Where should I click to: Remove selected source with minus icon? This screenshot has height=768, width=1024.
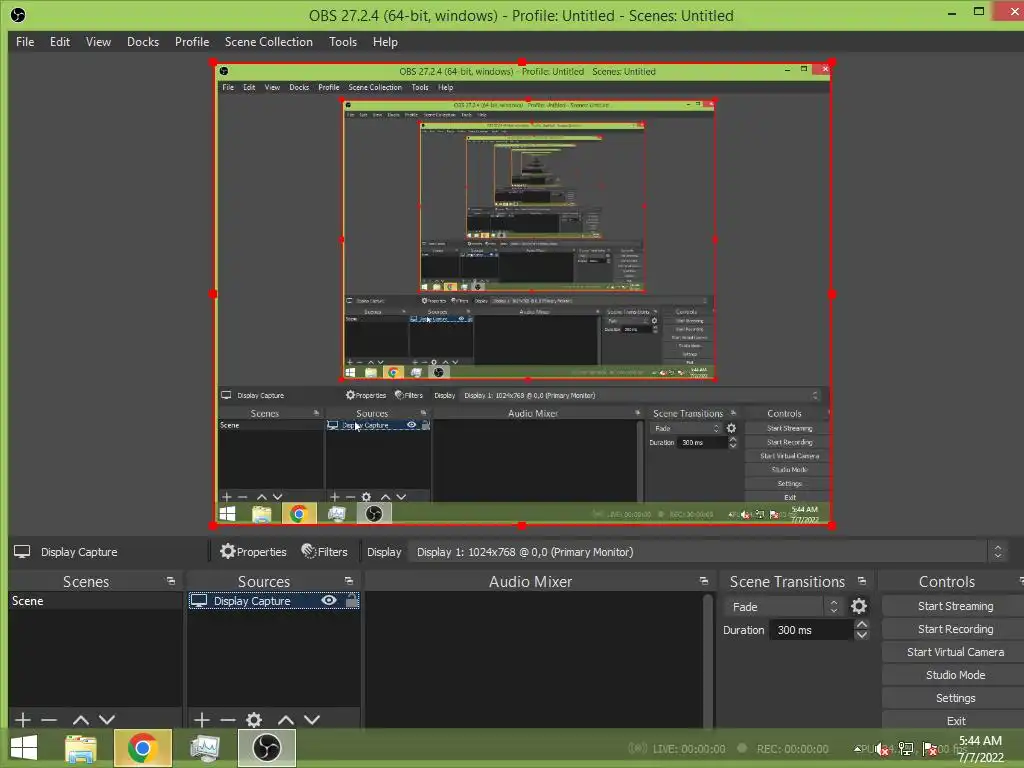[x=228, y=720]
